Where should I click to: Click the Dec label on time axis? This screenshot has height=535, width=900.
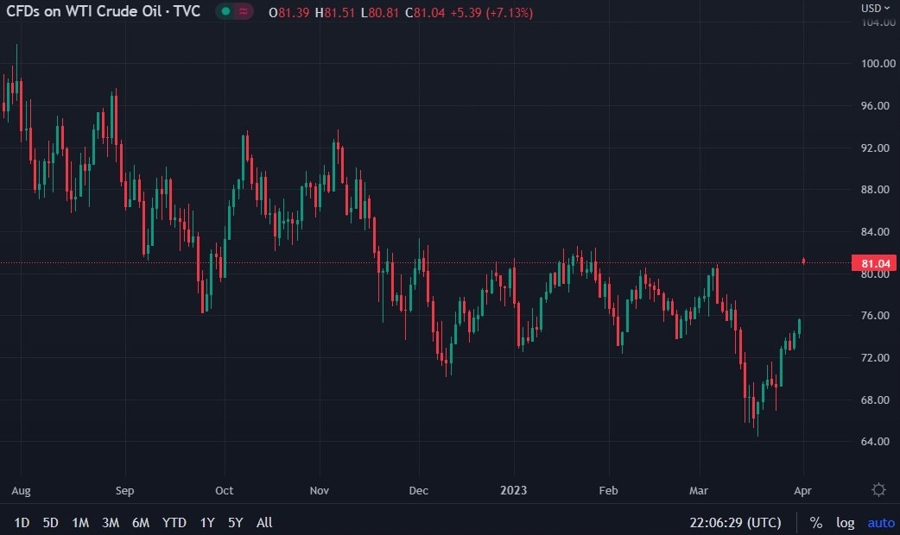point(418,491)
